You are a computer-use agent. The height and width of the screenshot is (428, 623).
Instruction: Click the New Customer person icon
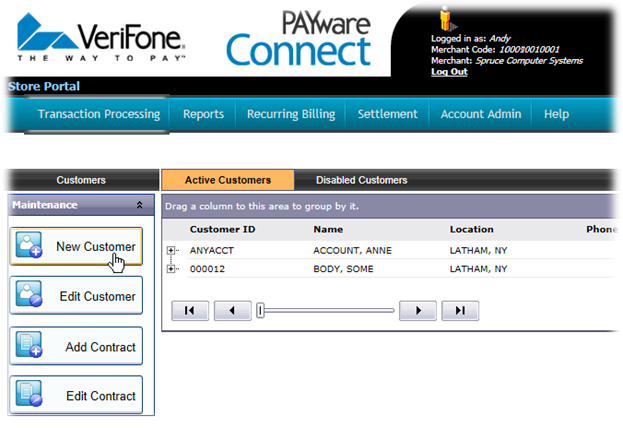(29, 245)
